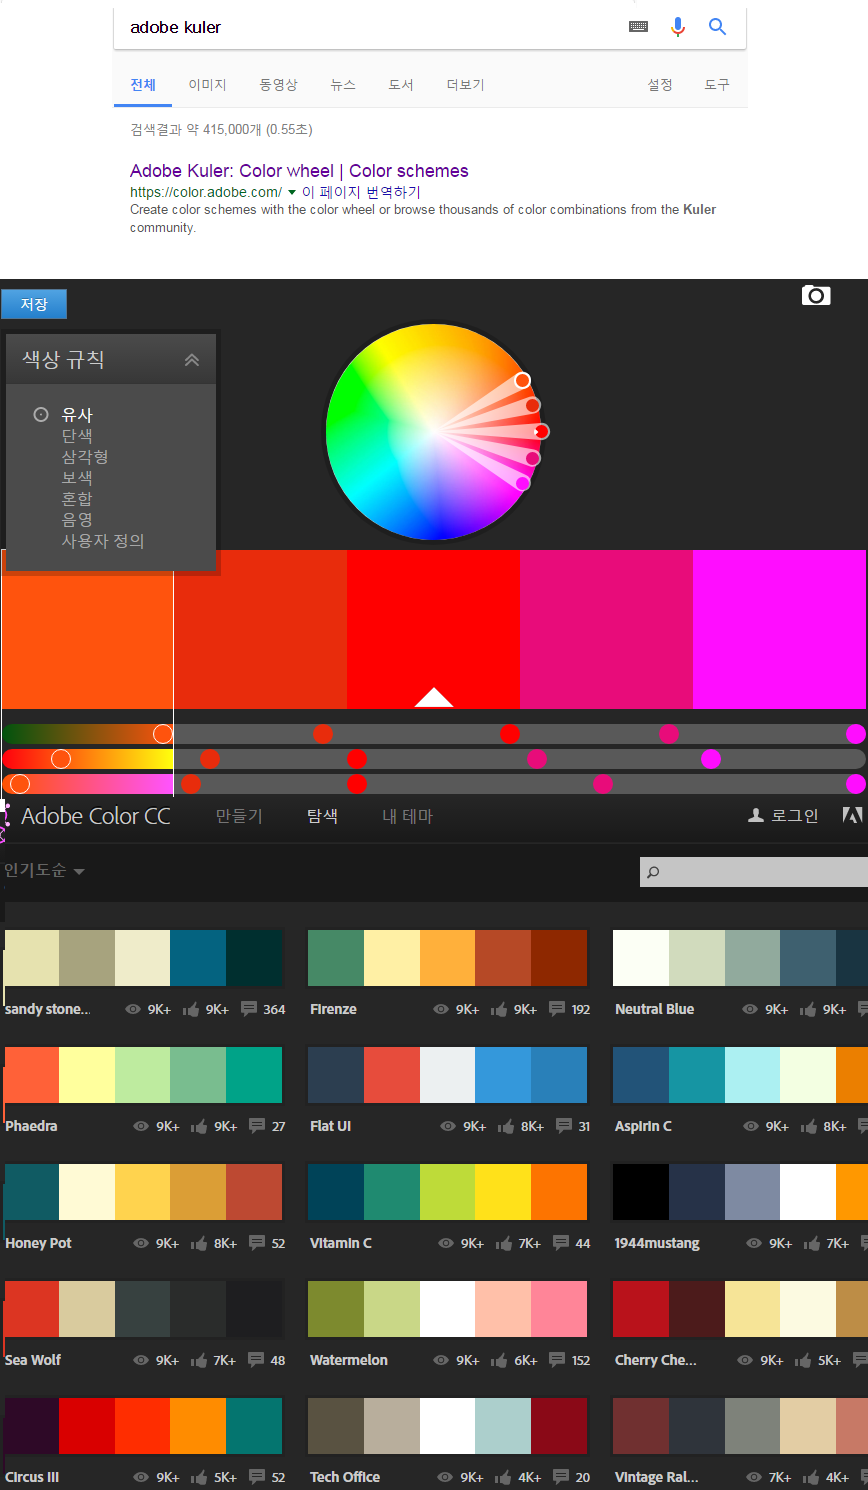Click the camera icon above the color wheel
The image size is (868, 1490).
click(816, 295)
